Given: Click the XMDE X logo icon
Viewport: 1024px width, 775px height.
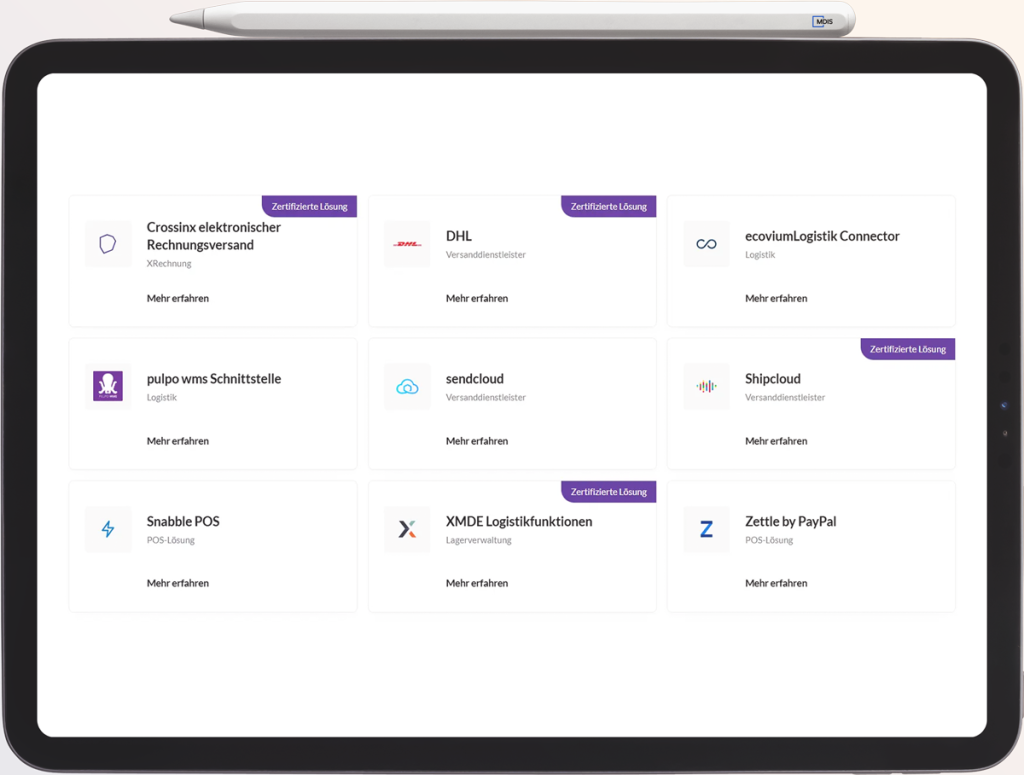Looking at the screenshot, I should tap(407, 529).
